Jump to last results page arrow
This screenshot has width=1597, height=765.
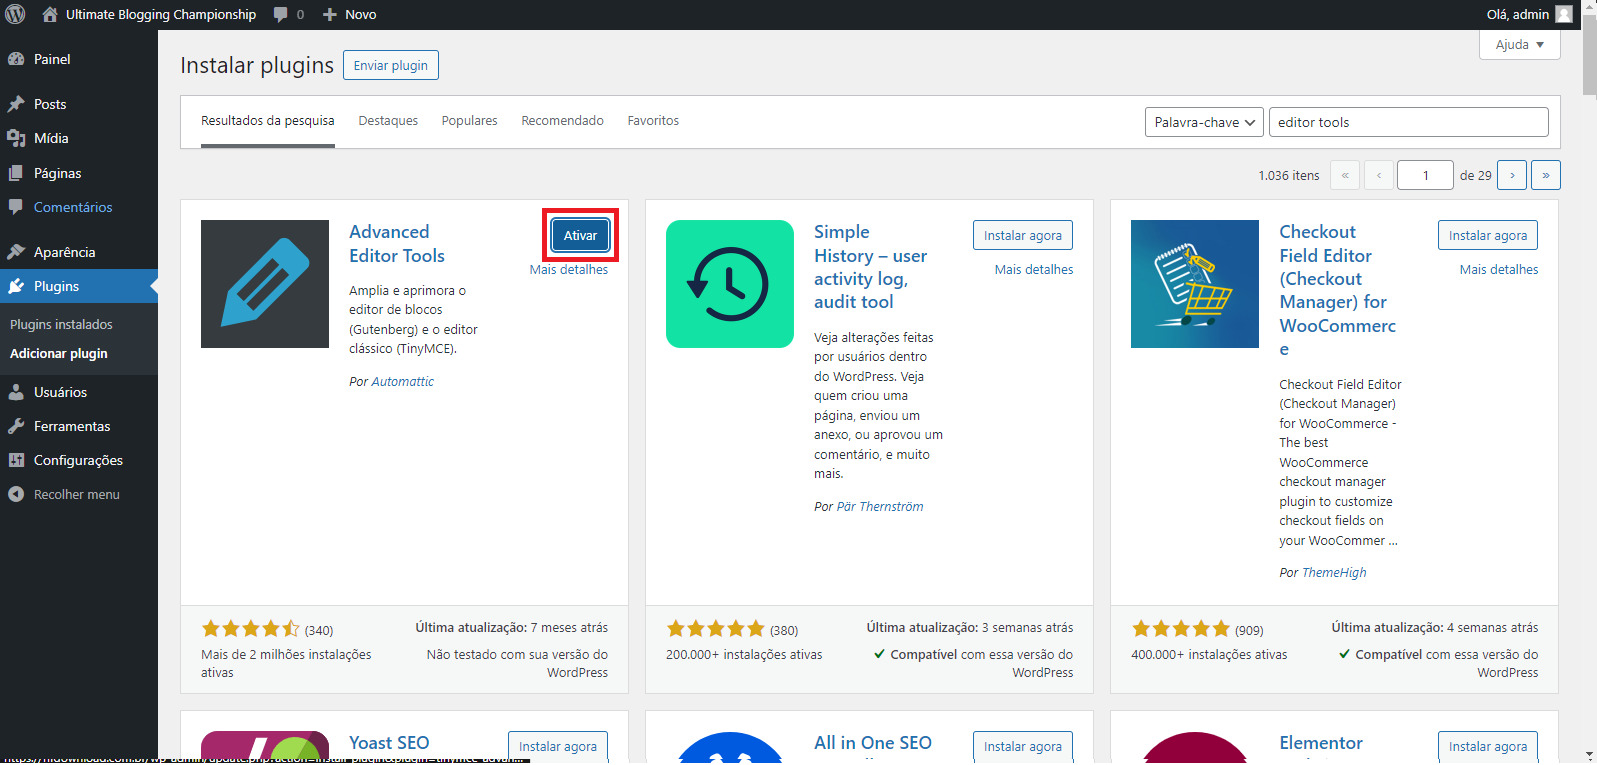[1546, 175]
